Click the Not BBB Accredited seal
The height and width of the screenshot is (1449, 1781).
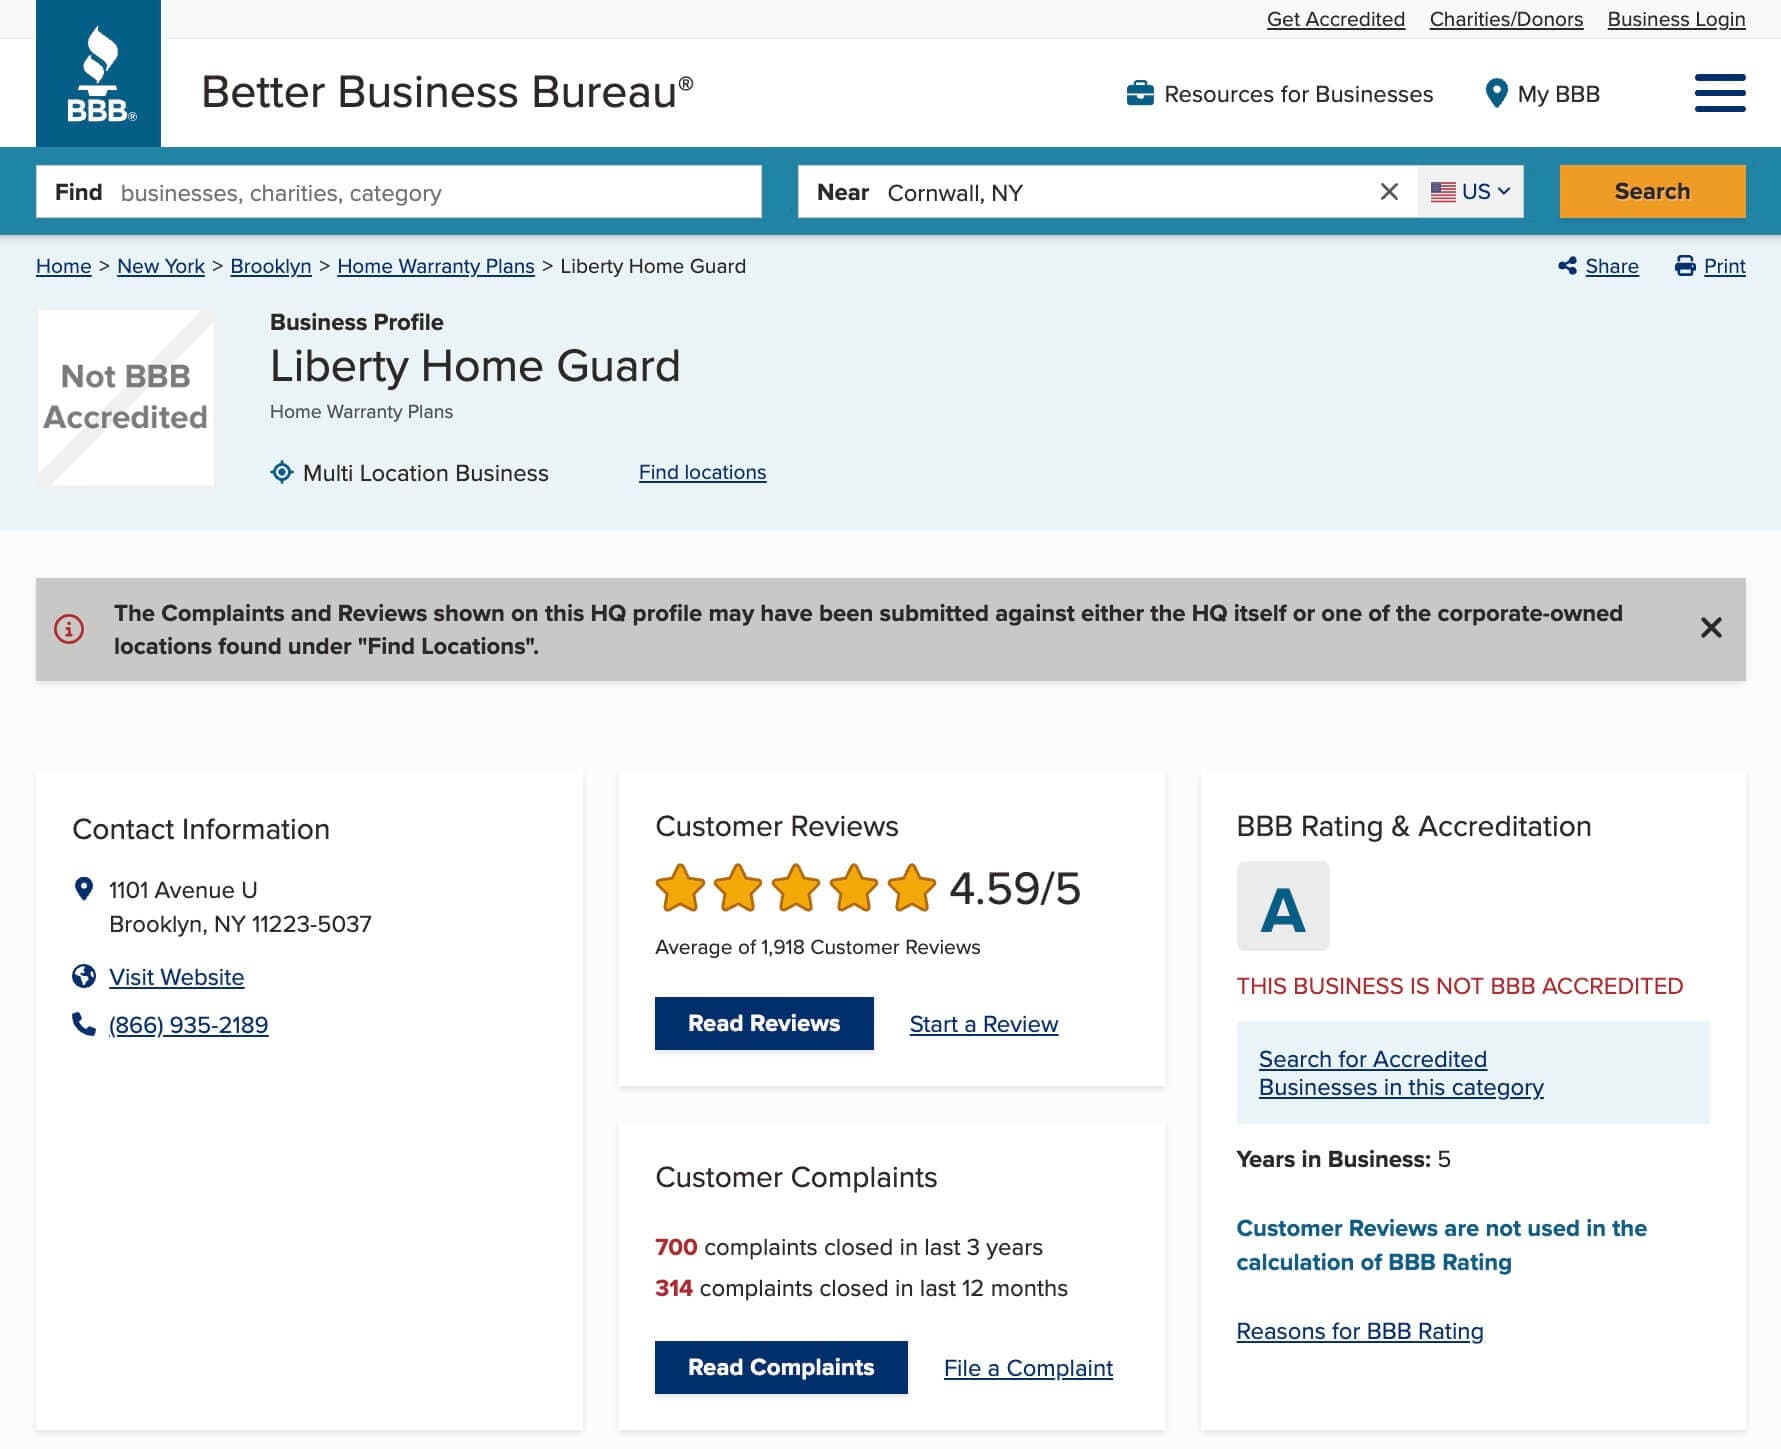tap(126, 398)
